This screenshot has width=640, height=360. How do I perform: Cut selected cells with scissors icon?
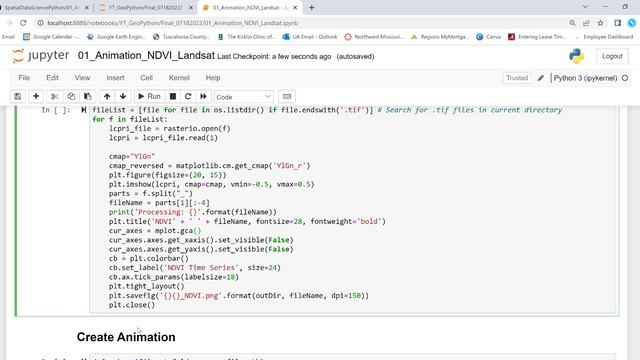point(54,96)
